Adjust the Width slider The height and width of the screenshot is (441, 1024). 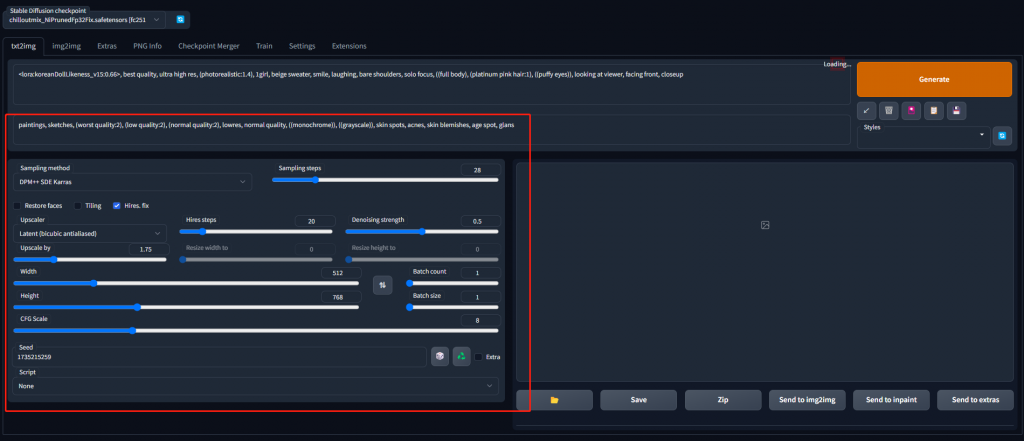point(186,283)
